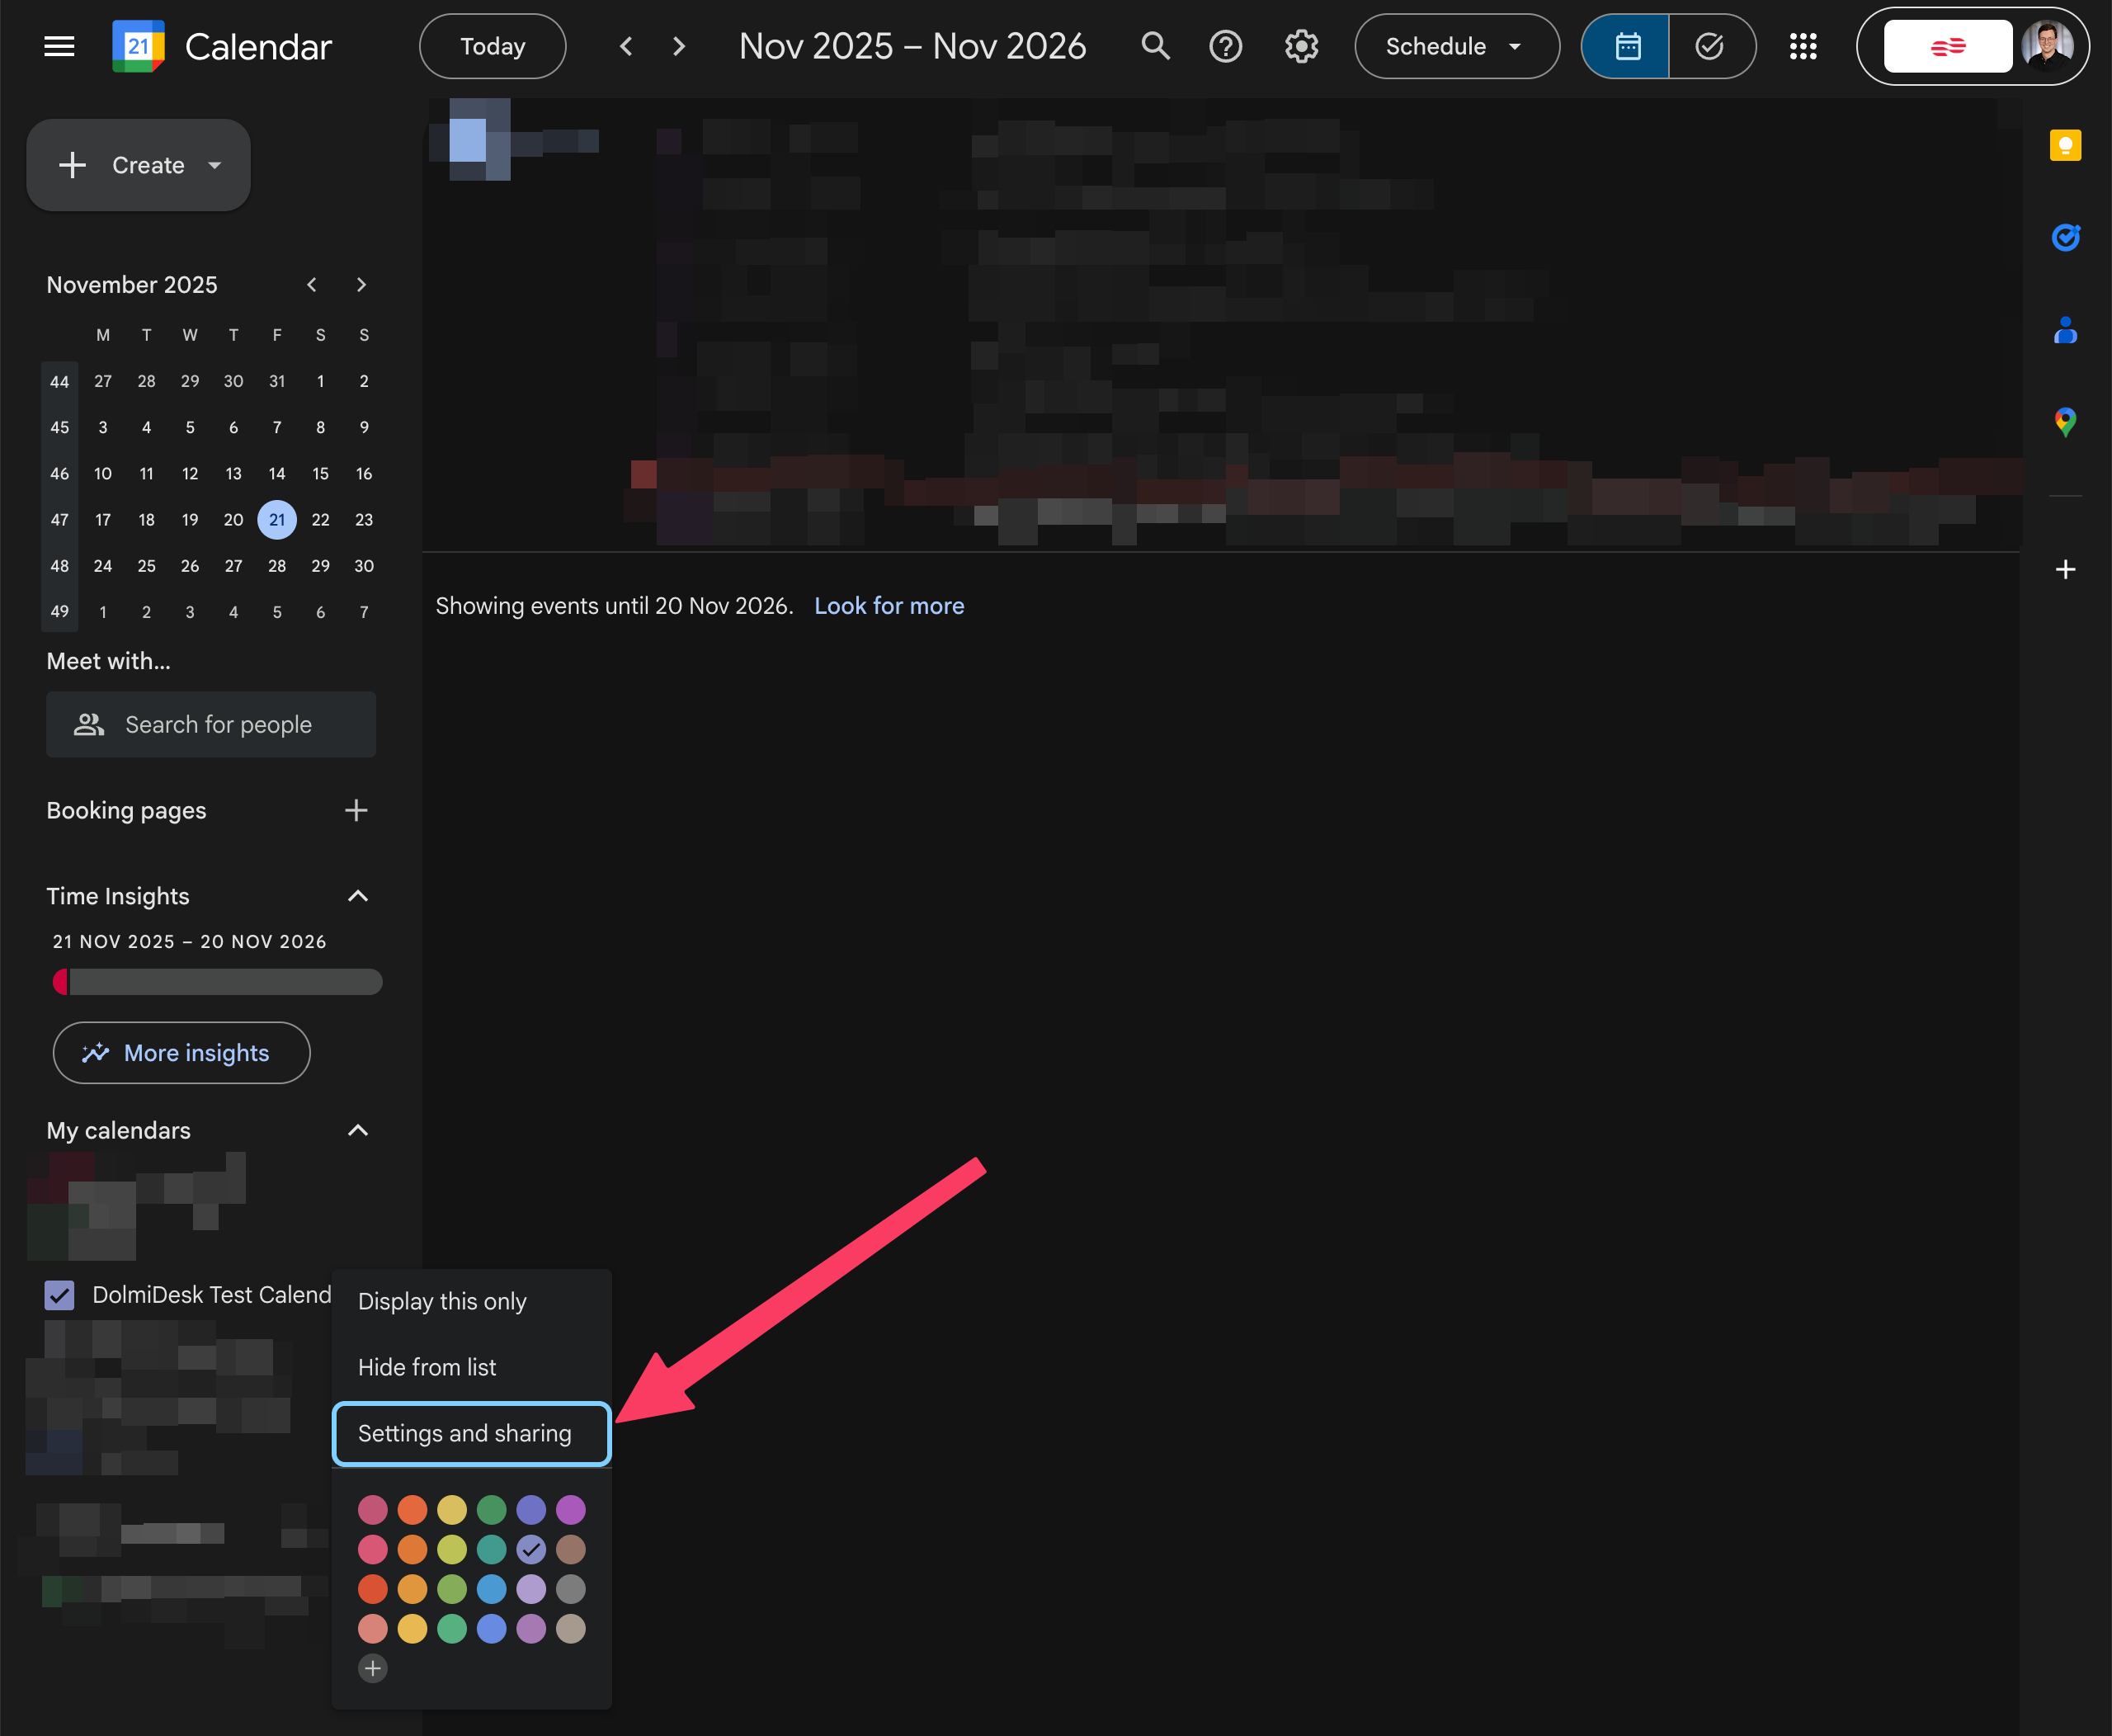Uncheck the DolmiDesk Test Calendar
The width and height of the screenshot is (2112, 1736).
(59, 1294)
